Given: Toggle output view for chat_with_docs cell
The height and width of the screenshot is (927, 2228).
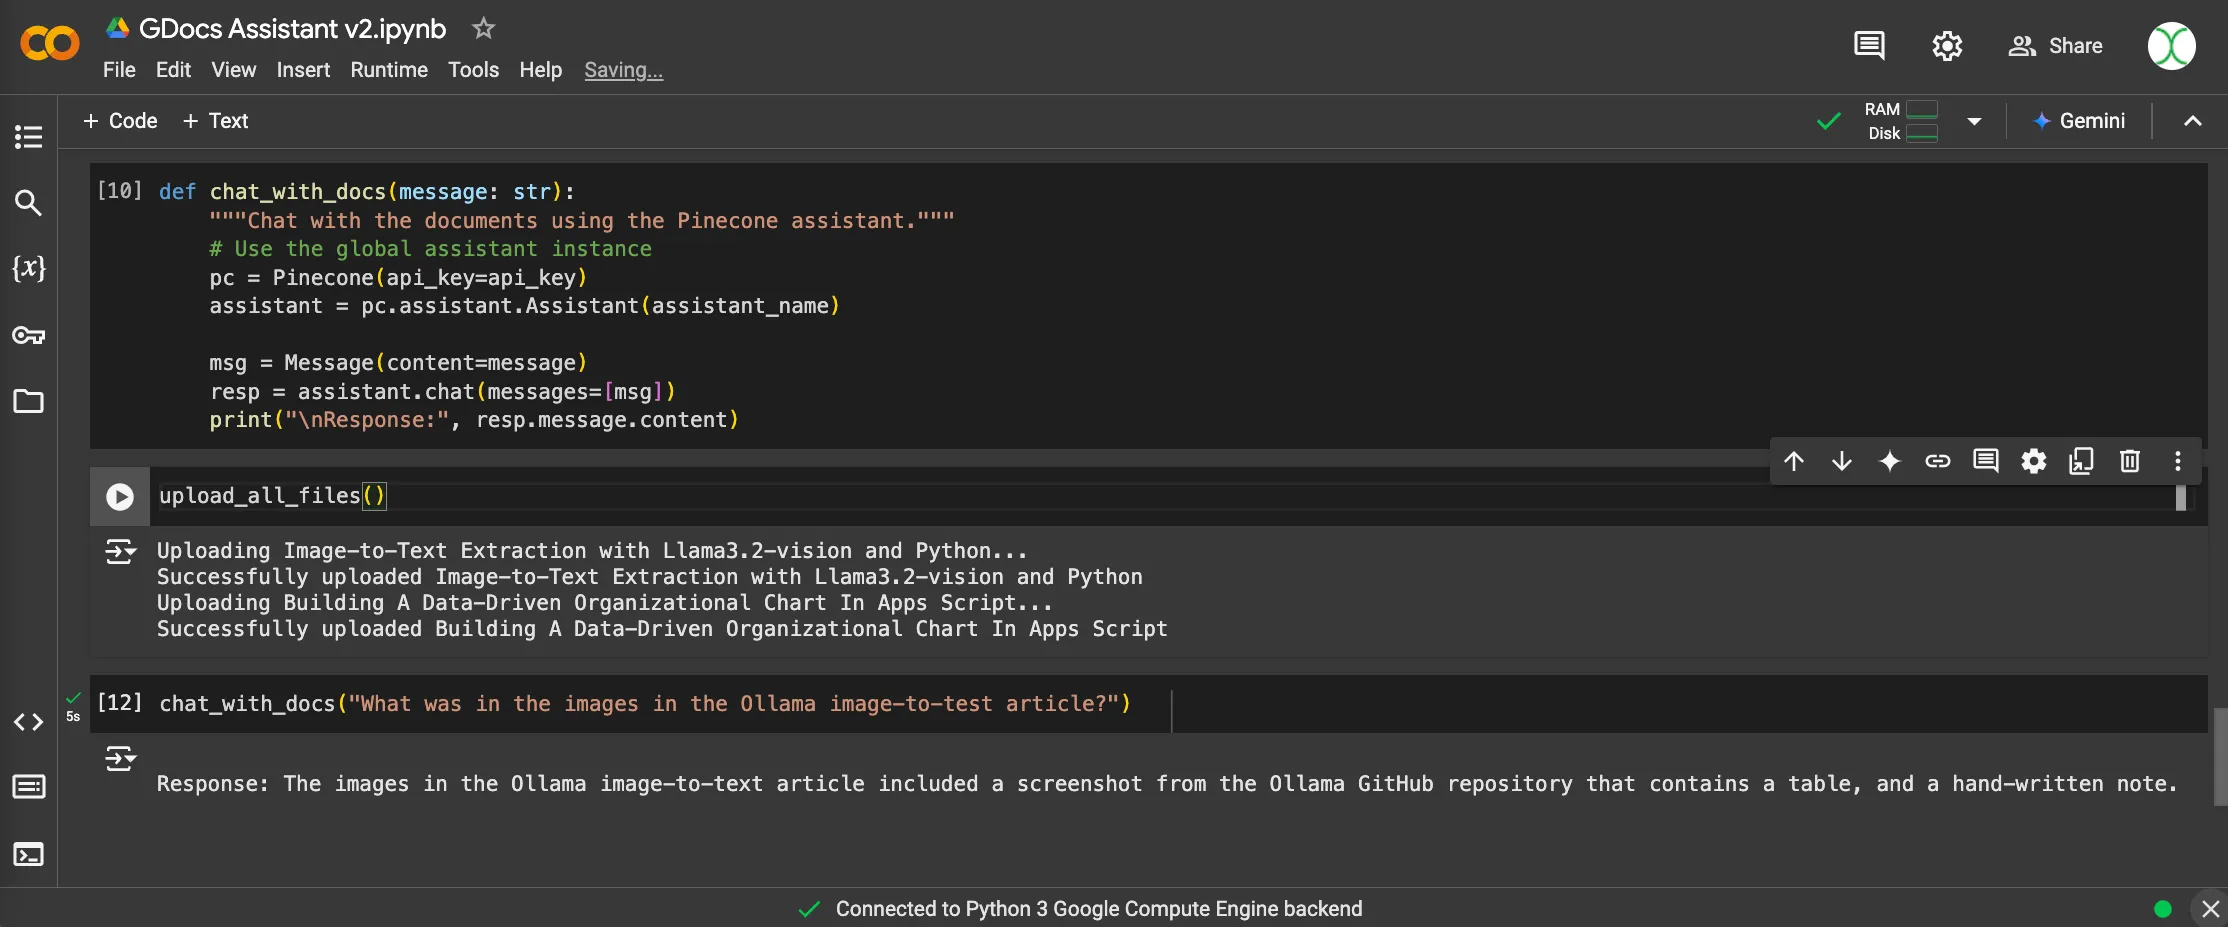Looking at the screenshot, I should click(120, 759).
